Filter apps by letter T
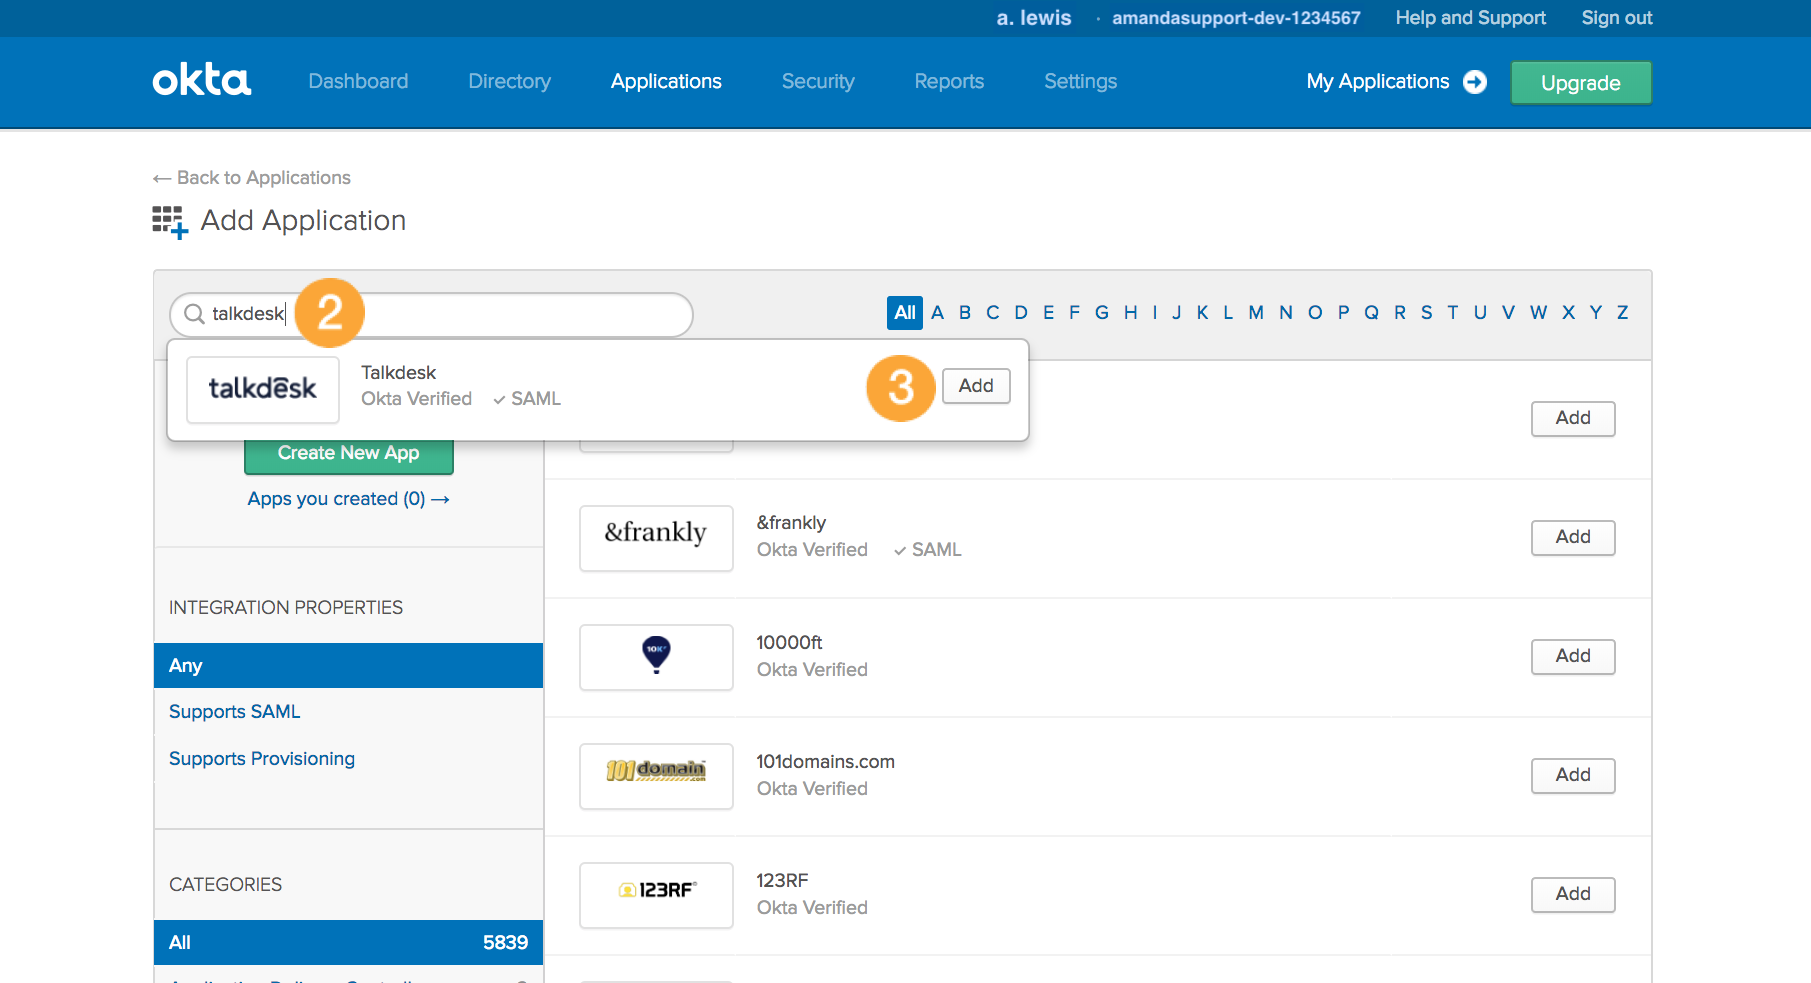This screenshot has height=983, width=1811. point(1453,313)
